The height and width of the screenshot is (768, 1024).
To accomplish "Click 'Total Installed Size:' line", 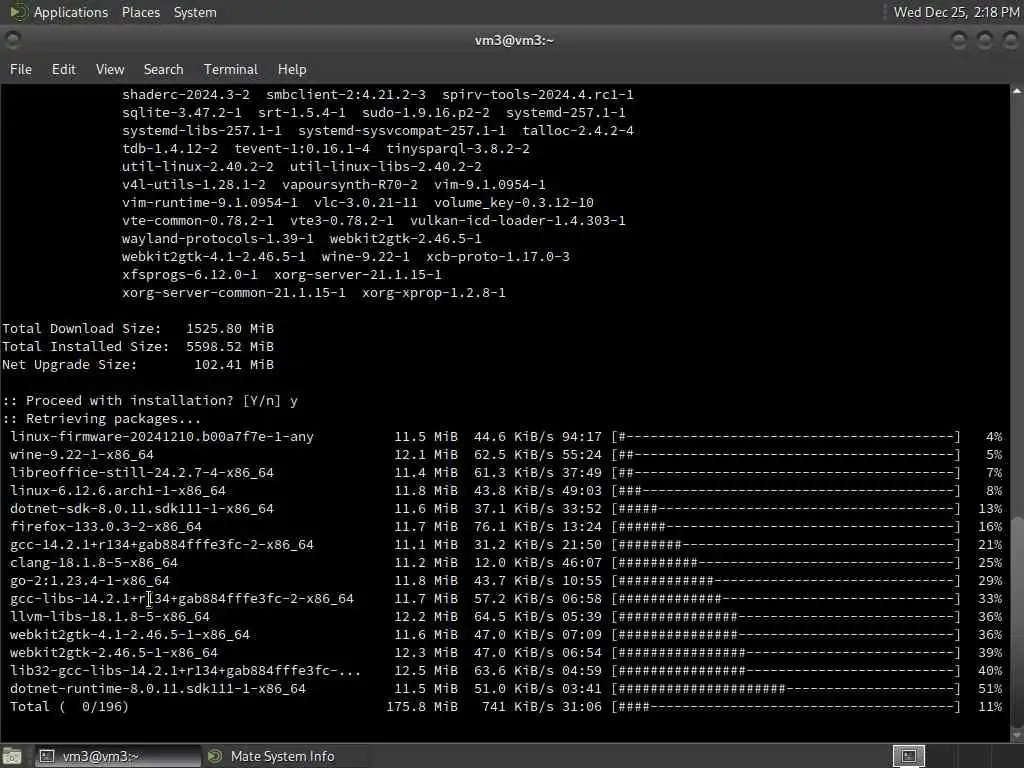I will (x=138, y=347).
